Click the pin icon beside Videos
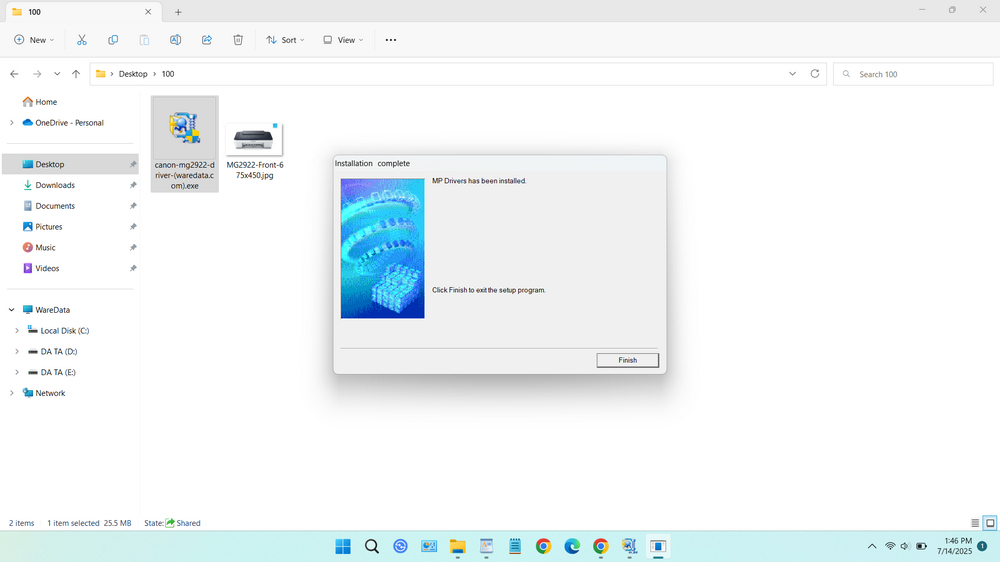The height and width of the screenshot is (562, 1000). [133, 269]
